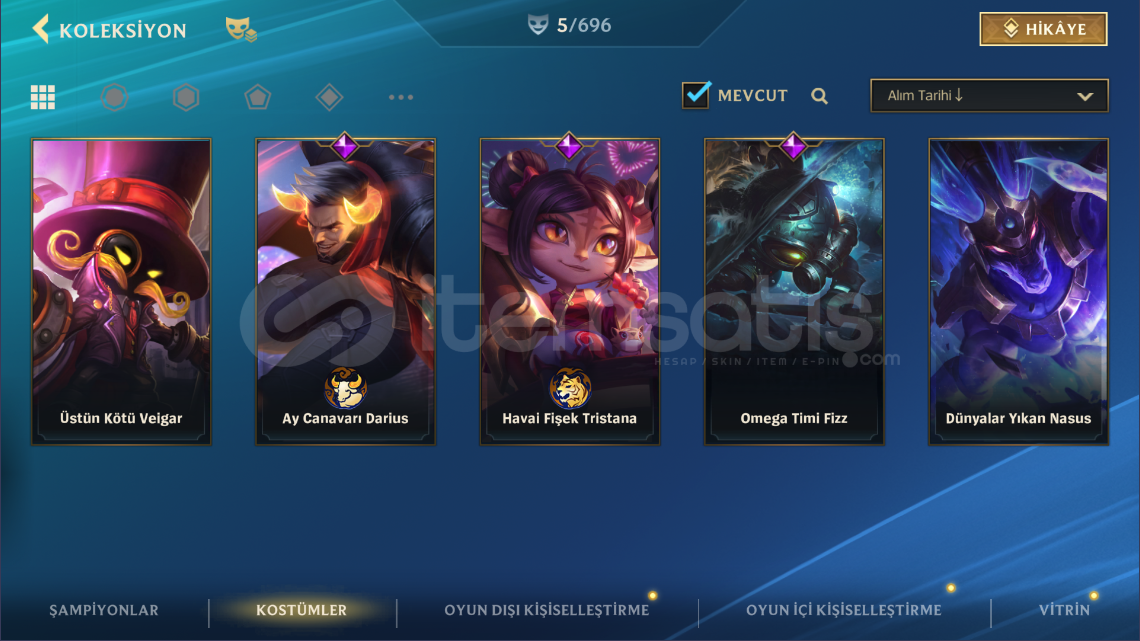The image size is (1140, 641).
Task: Show more filters via three dots
Action: click(401, 97)
